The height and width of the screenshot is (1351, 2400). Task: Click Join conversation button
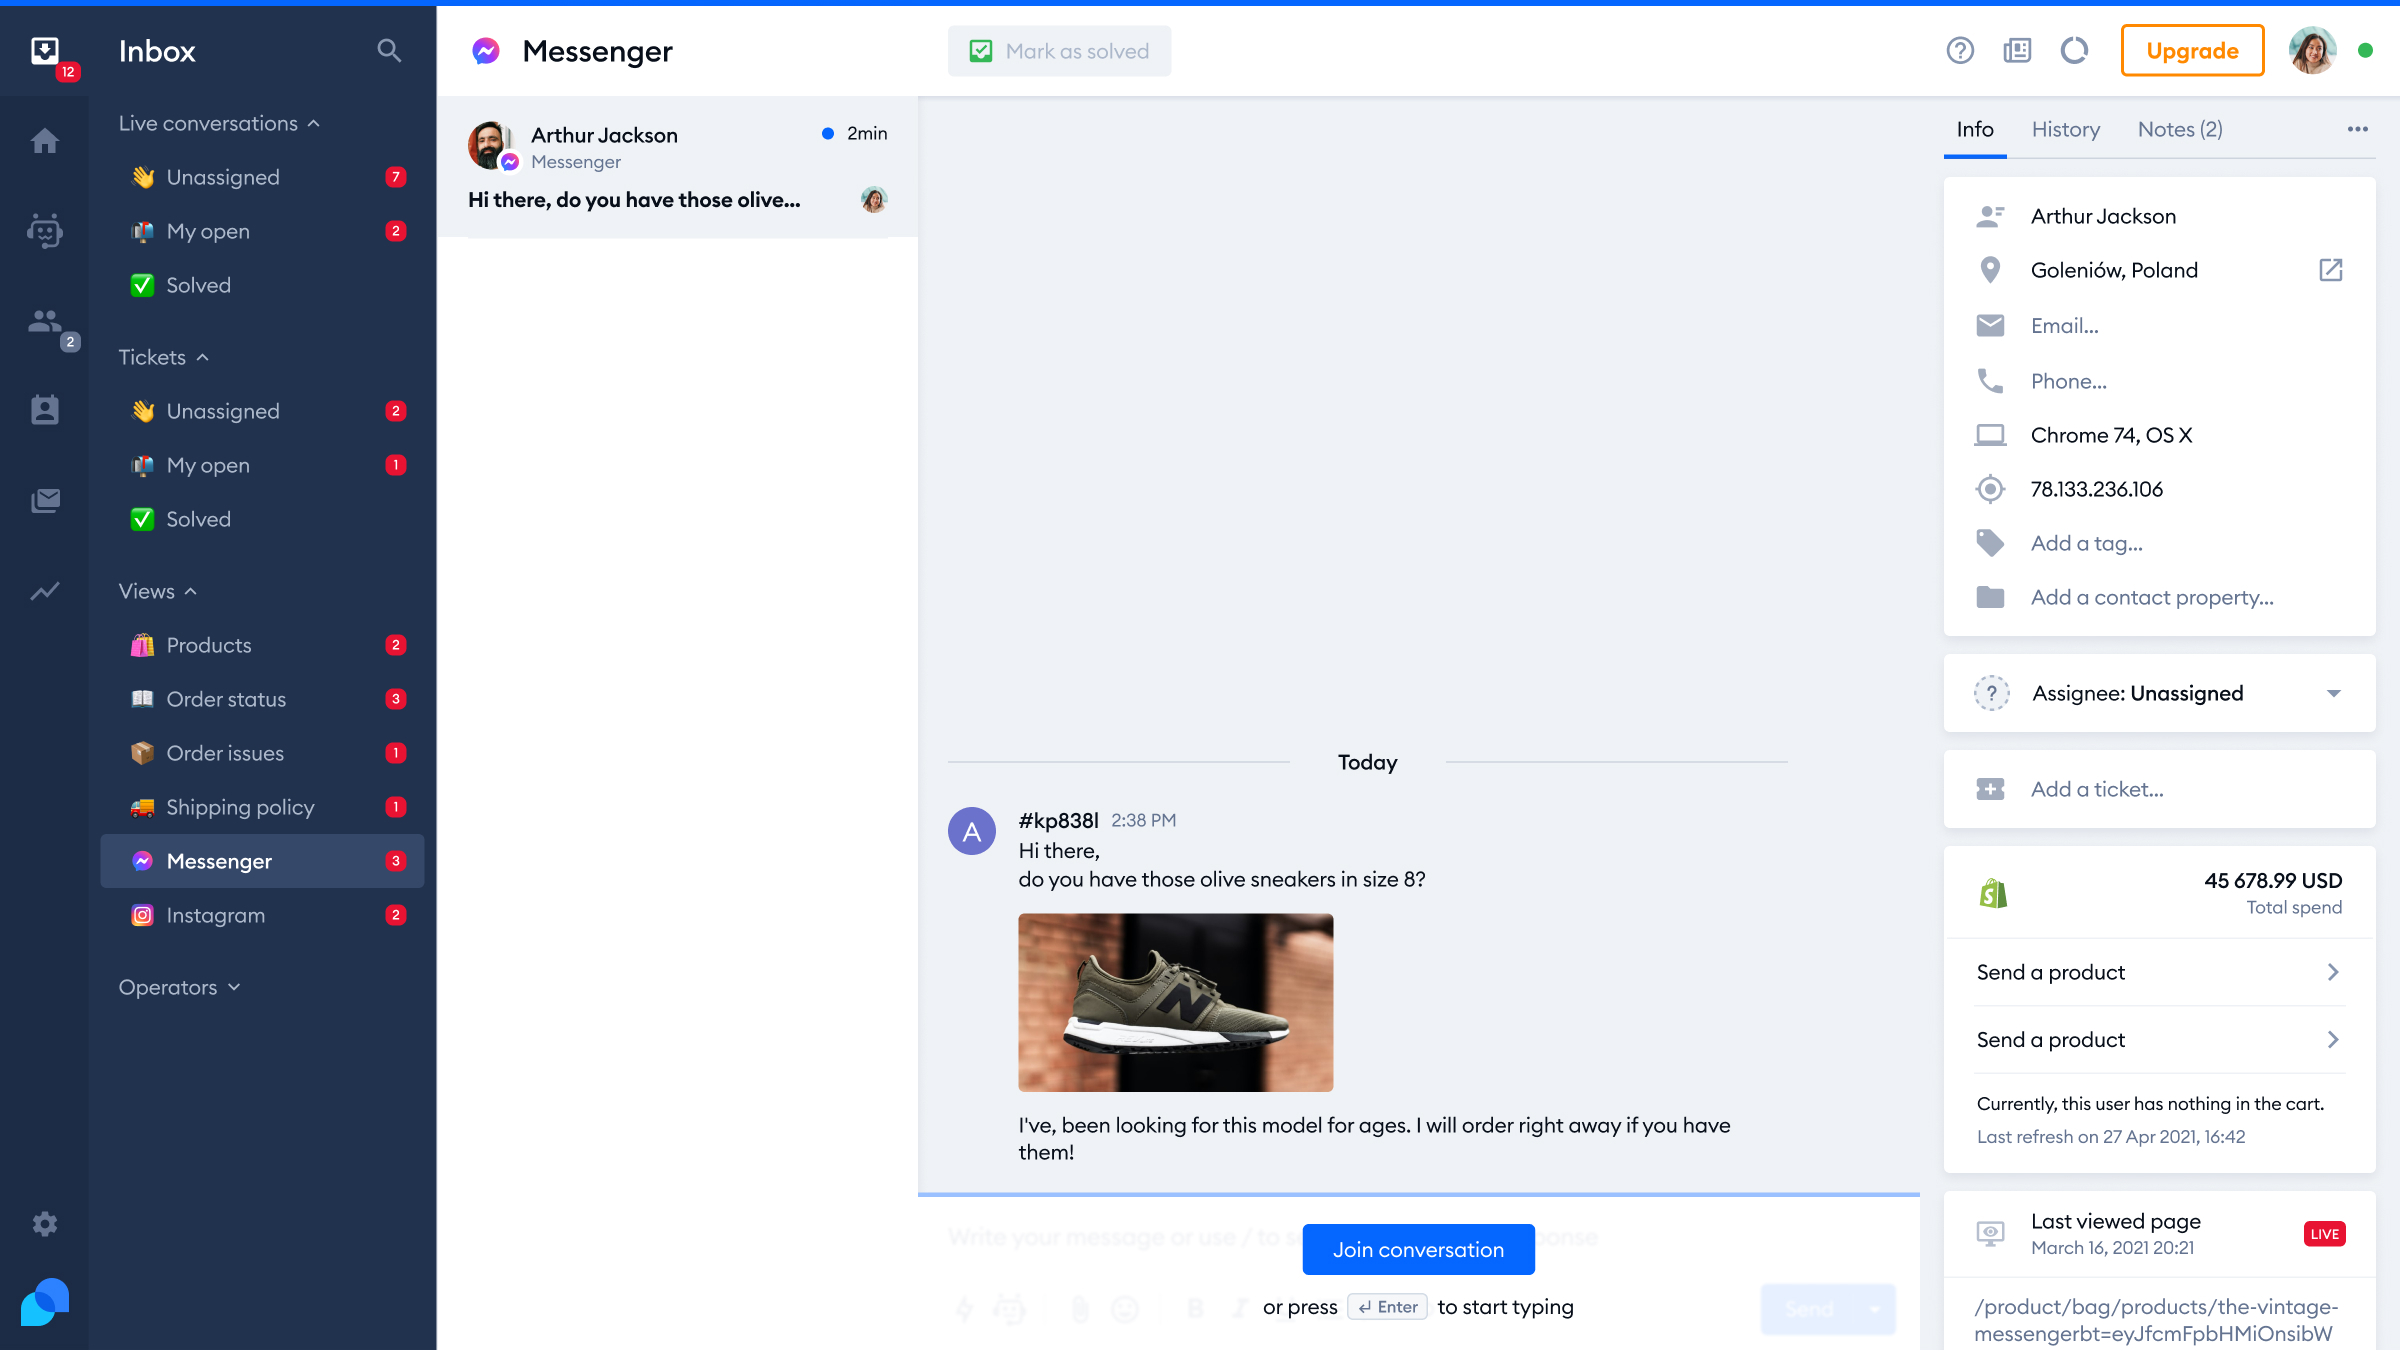coord(1419,1249)
